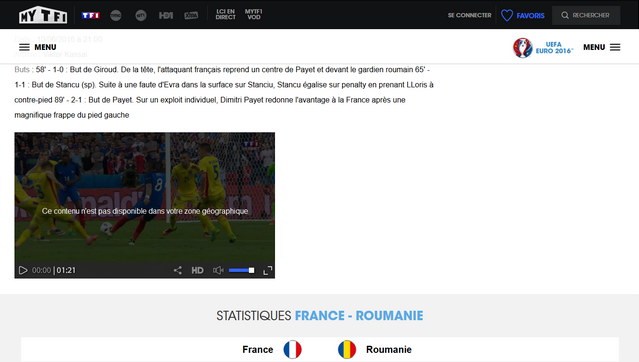Toggle HD quality in the player
Image resolution: width=639 pixels, height=362 pixels.
(198, 270)
